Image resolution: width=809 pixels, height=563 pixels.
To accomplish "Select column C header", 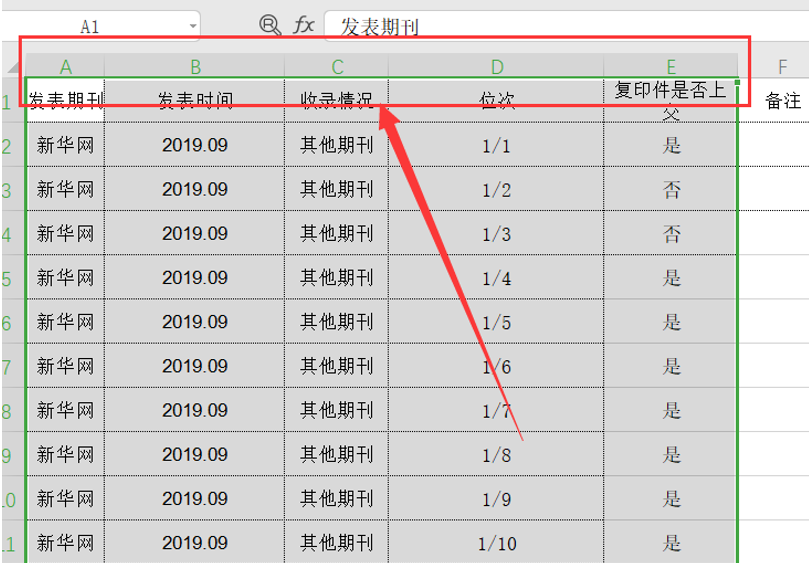I will [x=336, y=67].
